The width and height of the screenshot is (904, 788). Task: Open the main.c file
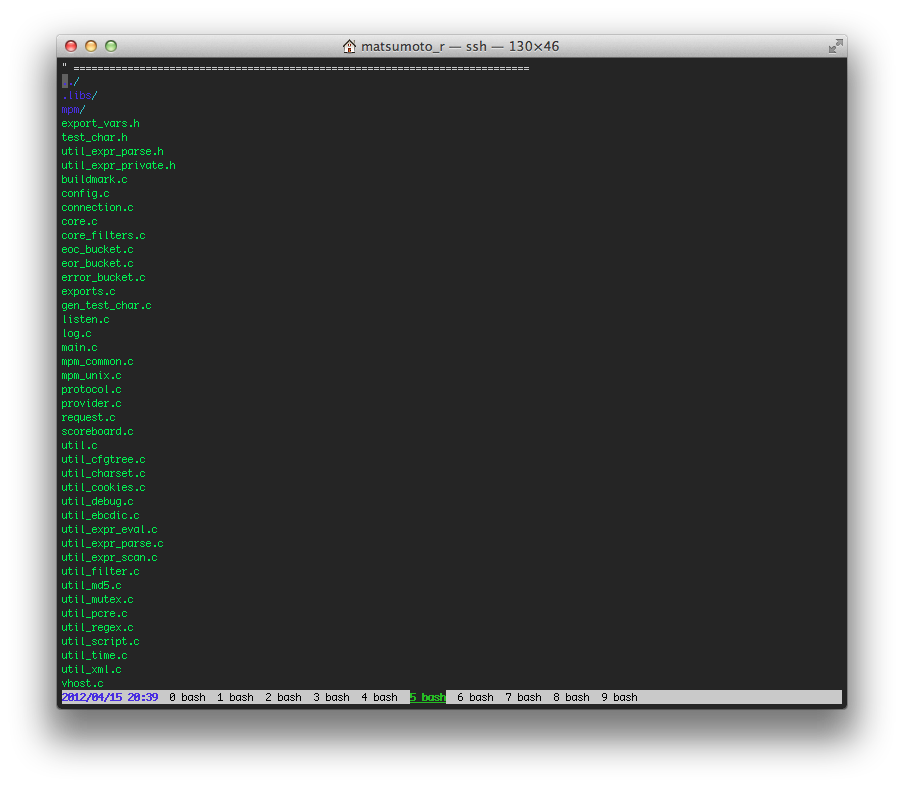(79, 348)
